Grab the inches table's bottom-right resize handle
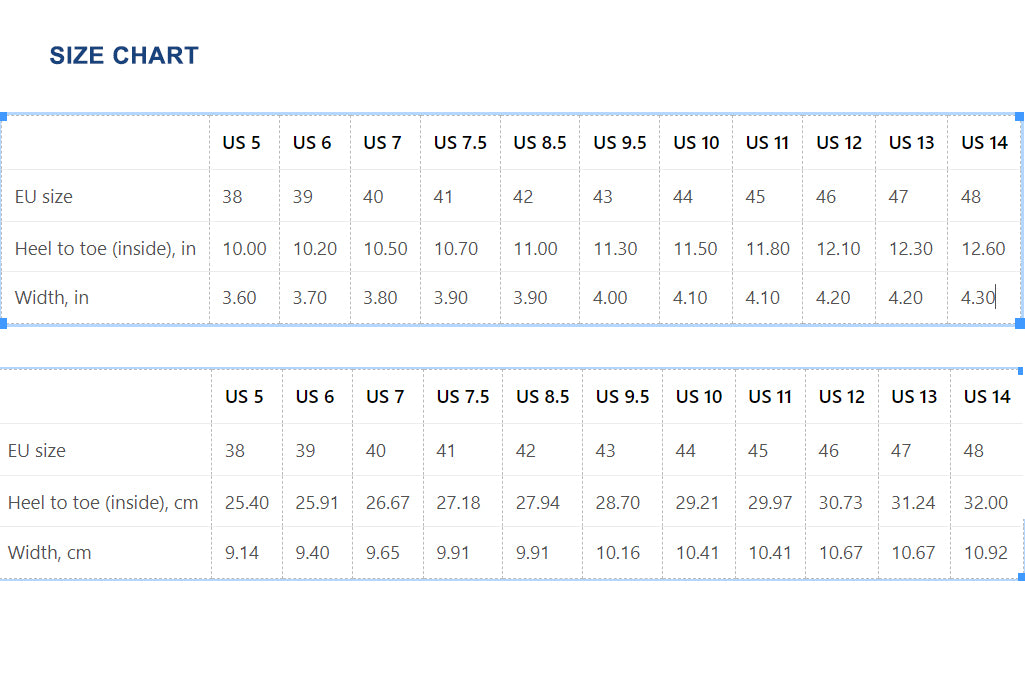This screenshot has width=1025, height=700. pyautogui.click(x=1019, y=323)
